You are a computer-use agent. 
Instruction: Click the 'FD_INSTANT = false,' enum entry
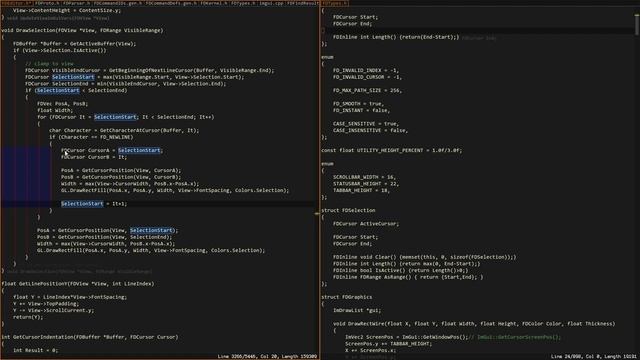tap(361, 110)
